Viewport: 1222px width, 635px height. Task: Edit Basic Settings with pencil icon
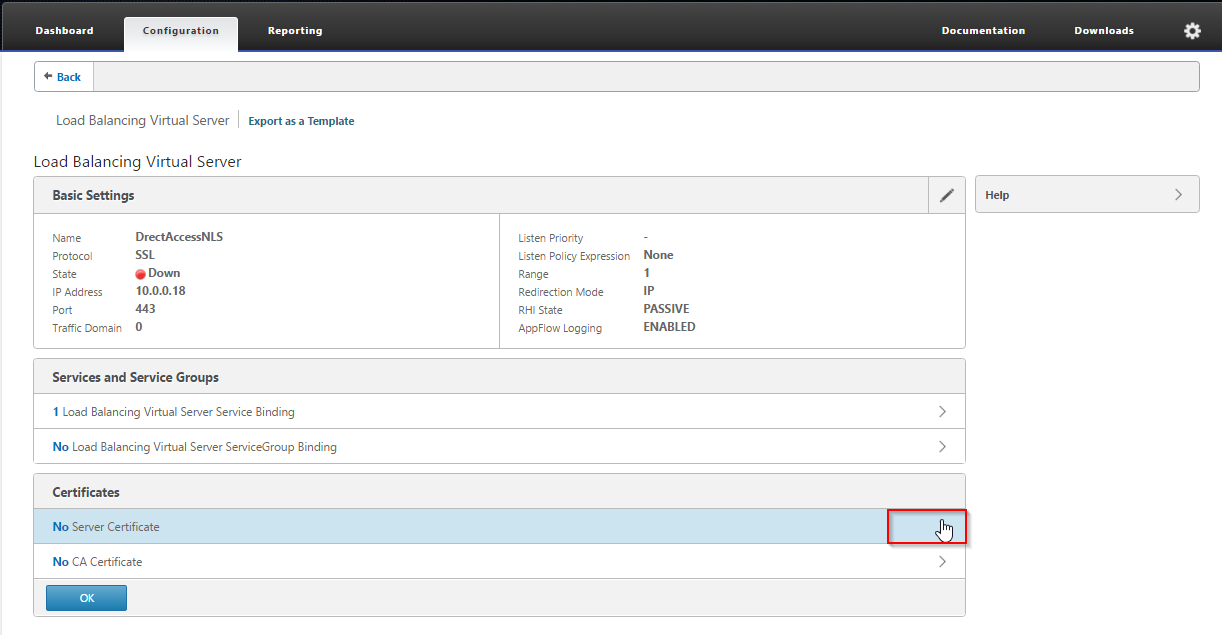tap(946, 196)
